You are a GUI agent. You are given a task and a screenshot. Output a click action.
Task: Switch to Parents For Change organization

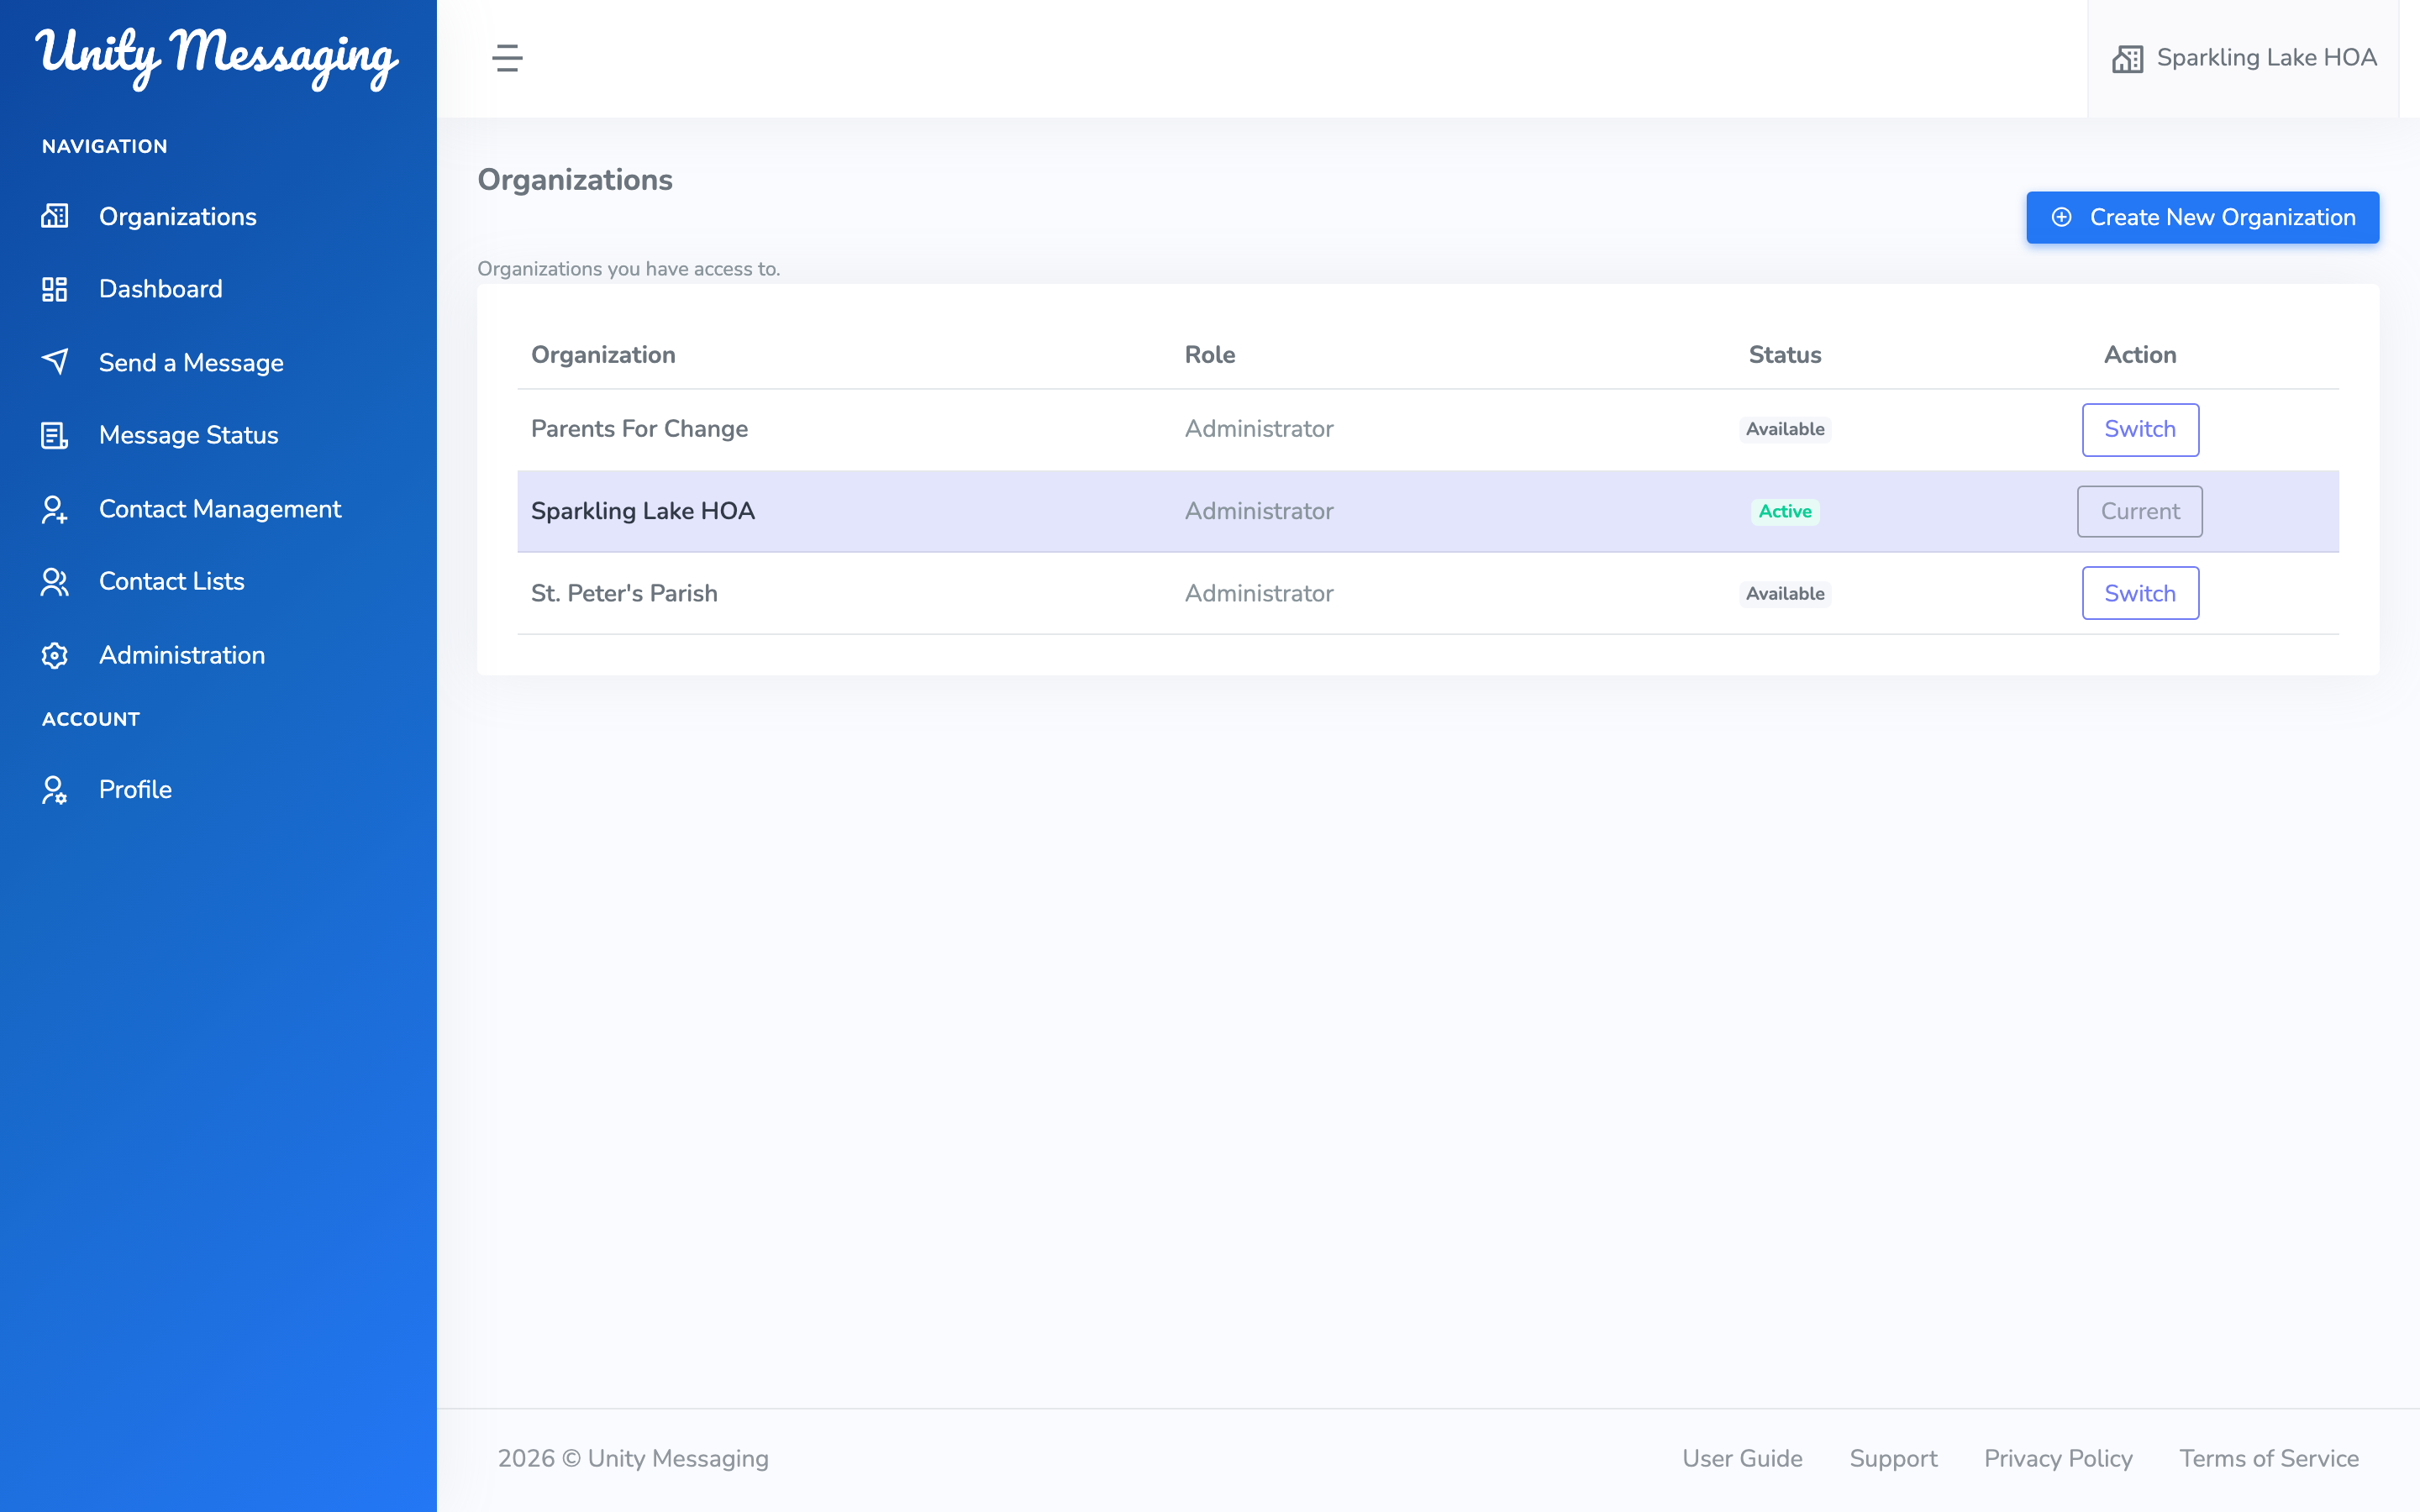pos(2140,429)
